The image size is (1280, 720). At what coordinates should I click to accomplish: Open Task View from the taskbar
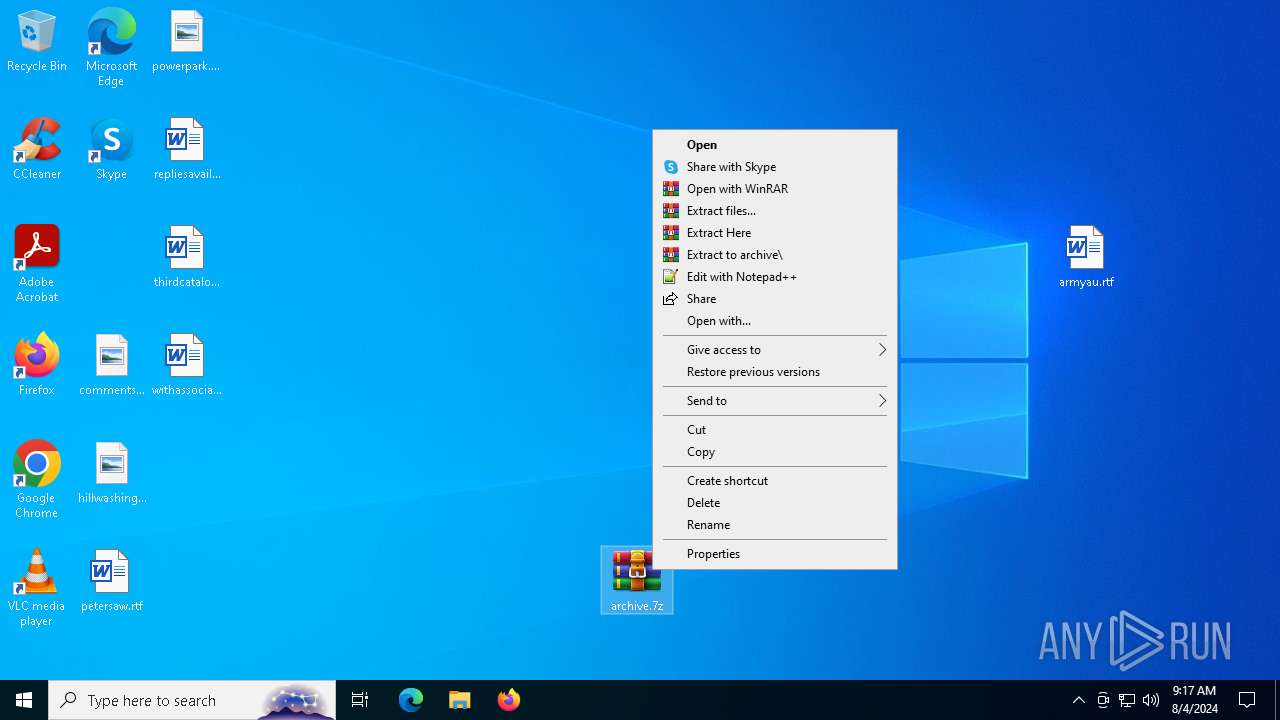pyautogui.click(x=360, y=700)
